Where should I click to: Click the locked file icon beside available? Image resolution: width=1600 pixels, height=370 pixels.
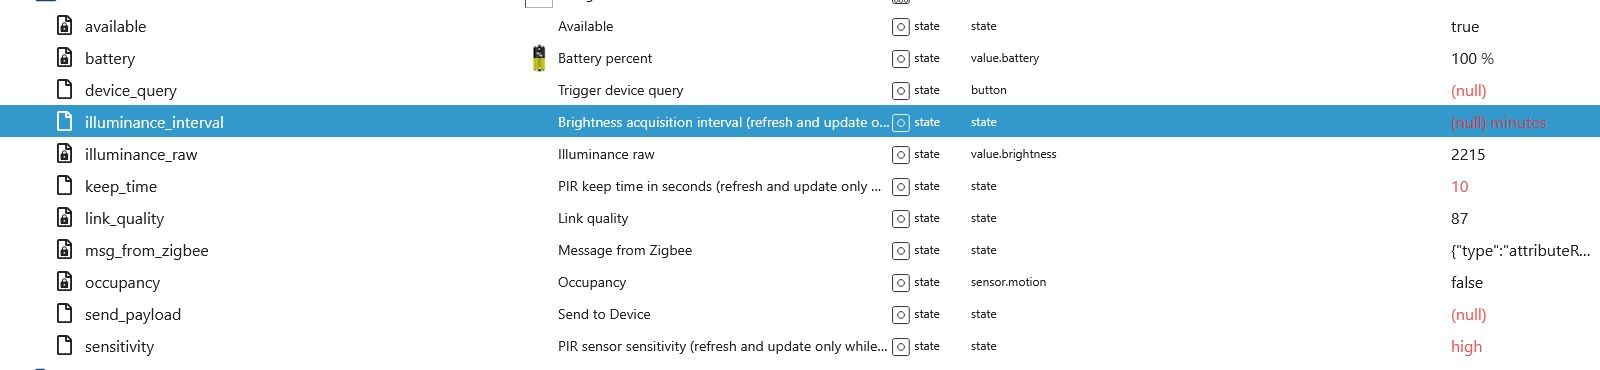pos(65,26)
